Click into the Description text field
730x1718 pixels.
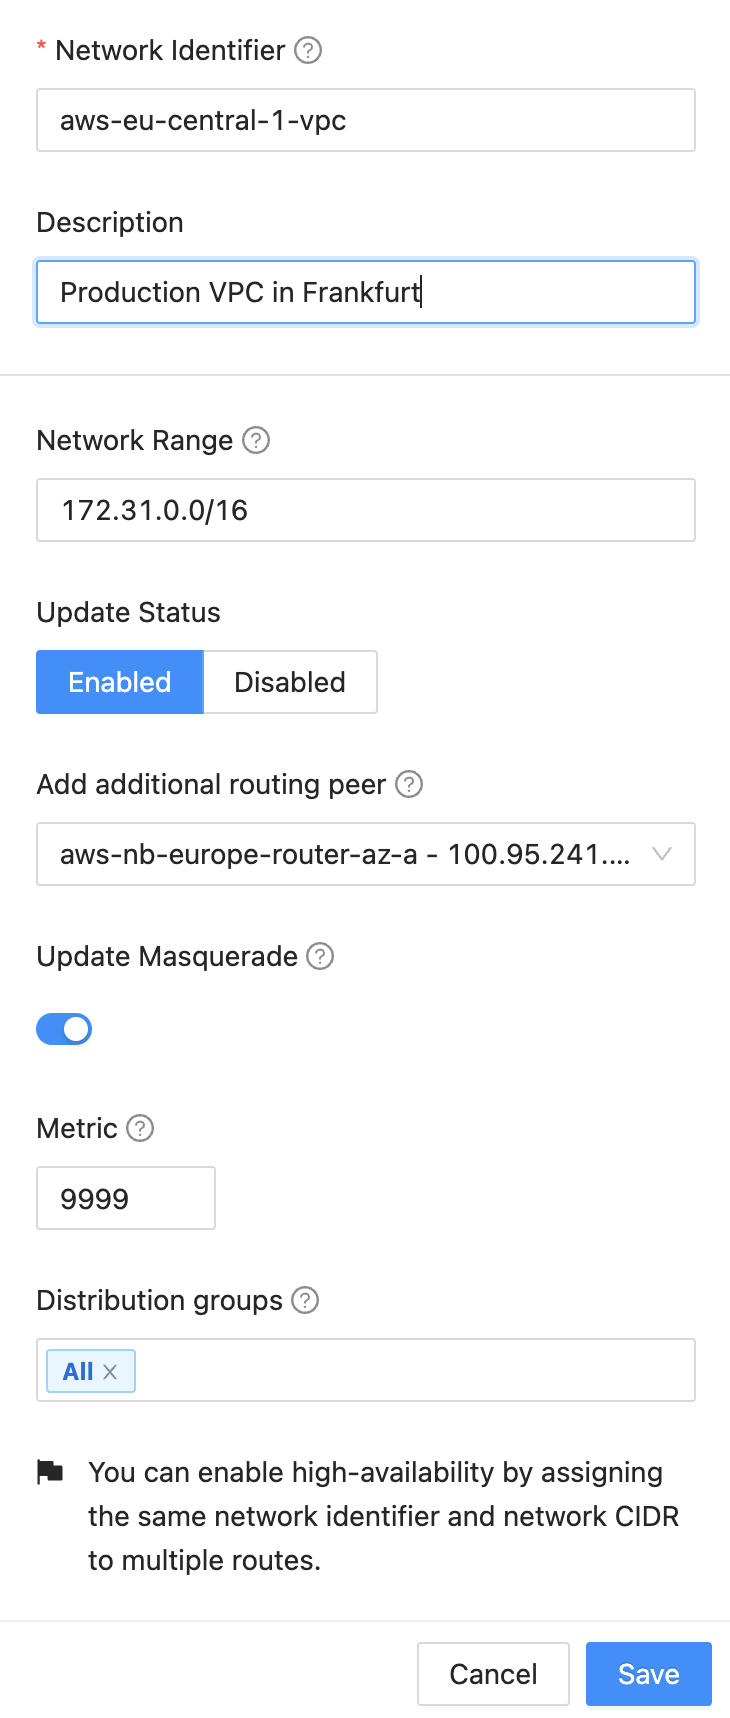tap(366, 292)
